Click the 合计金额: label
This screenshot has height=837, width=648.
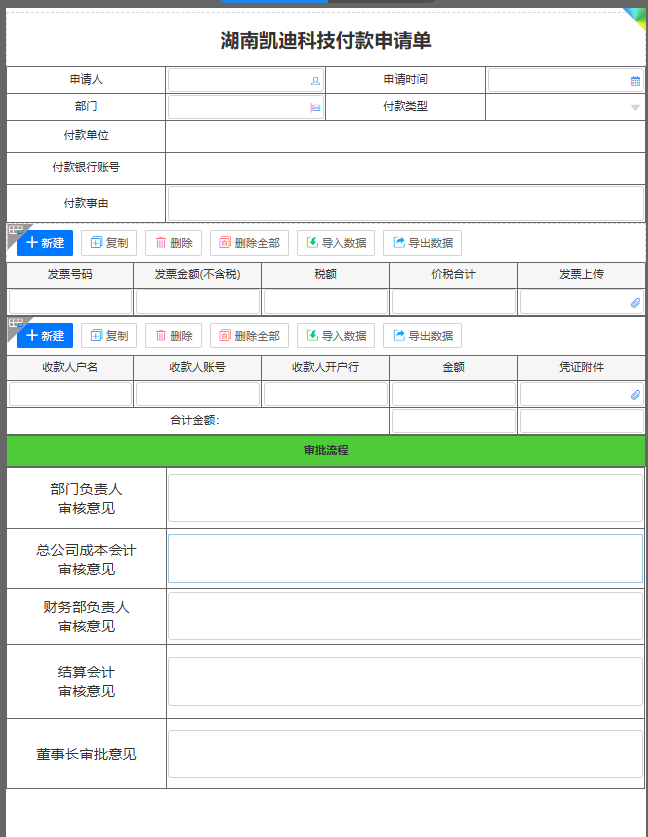(x=195, y=421)
